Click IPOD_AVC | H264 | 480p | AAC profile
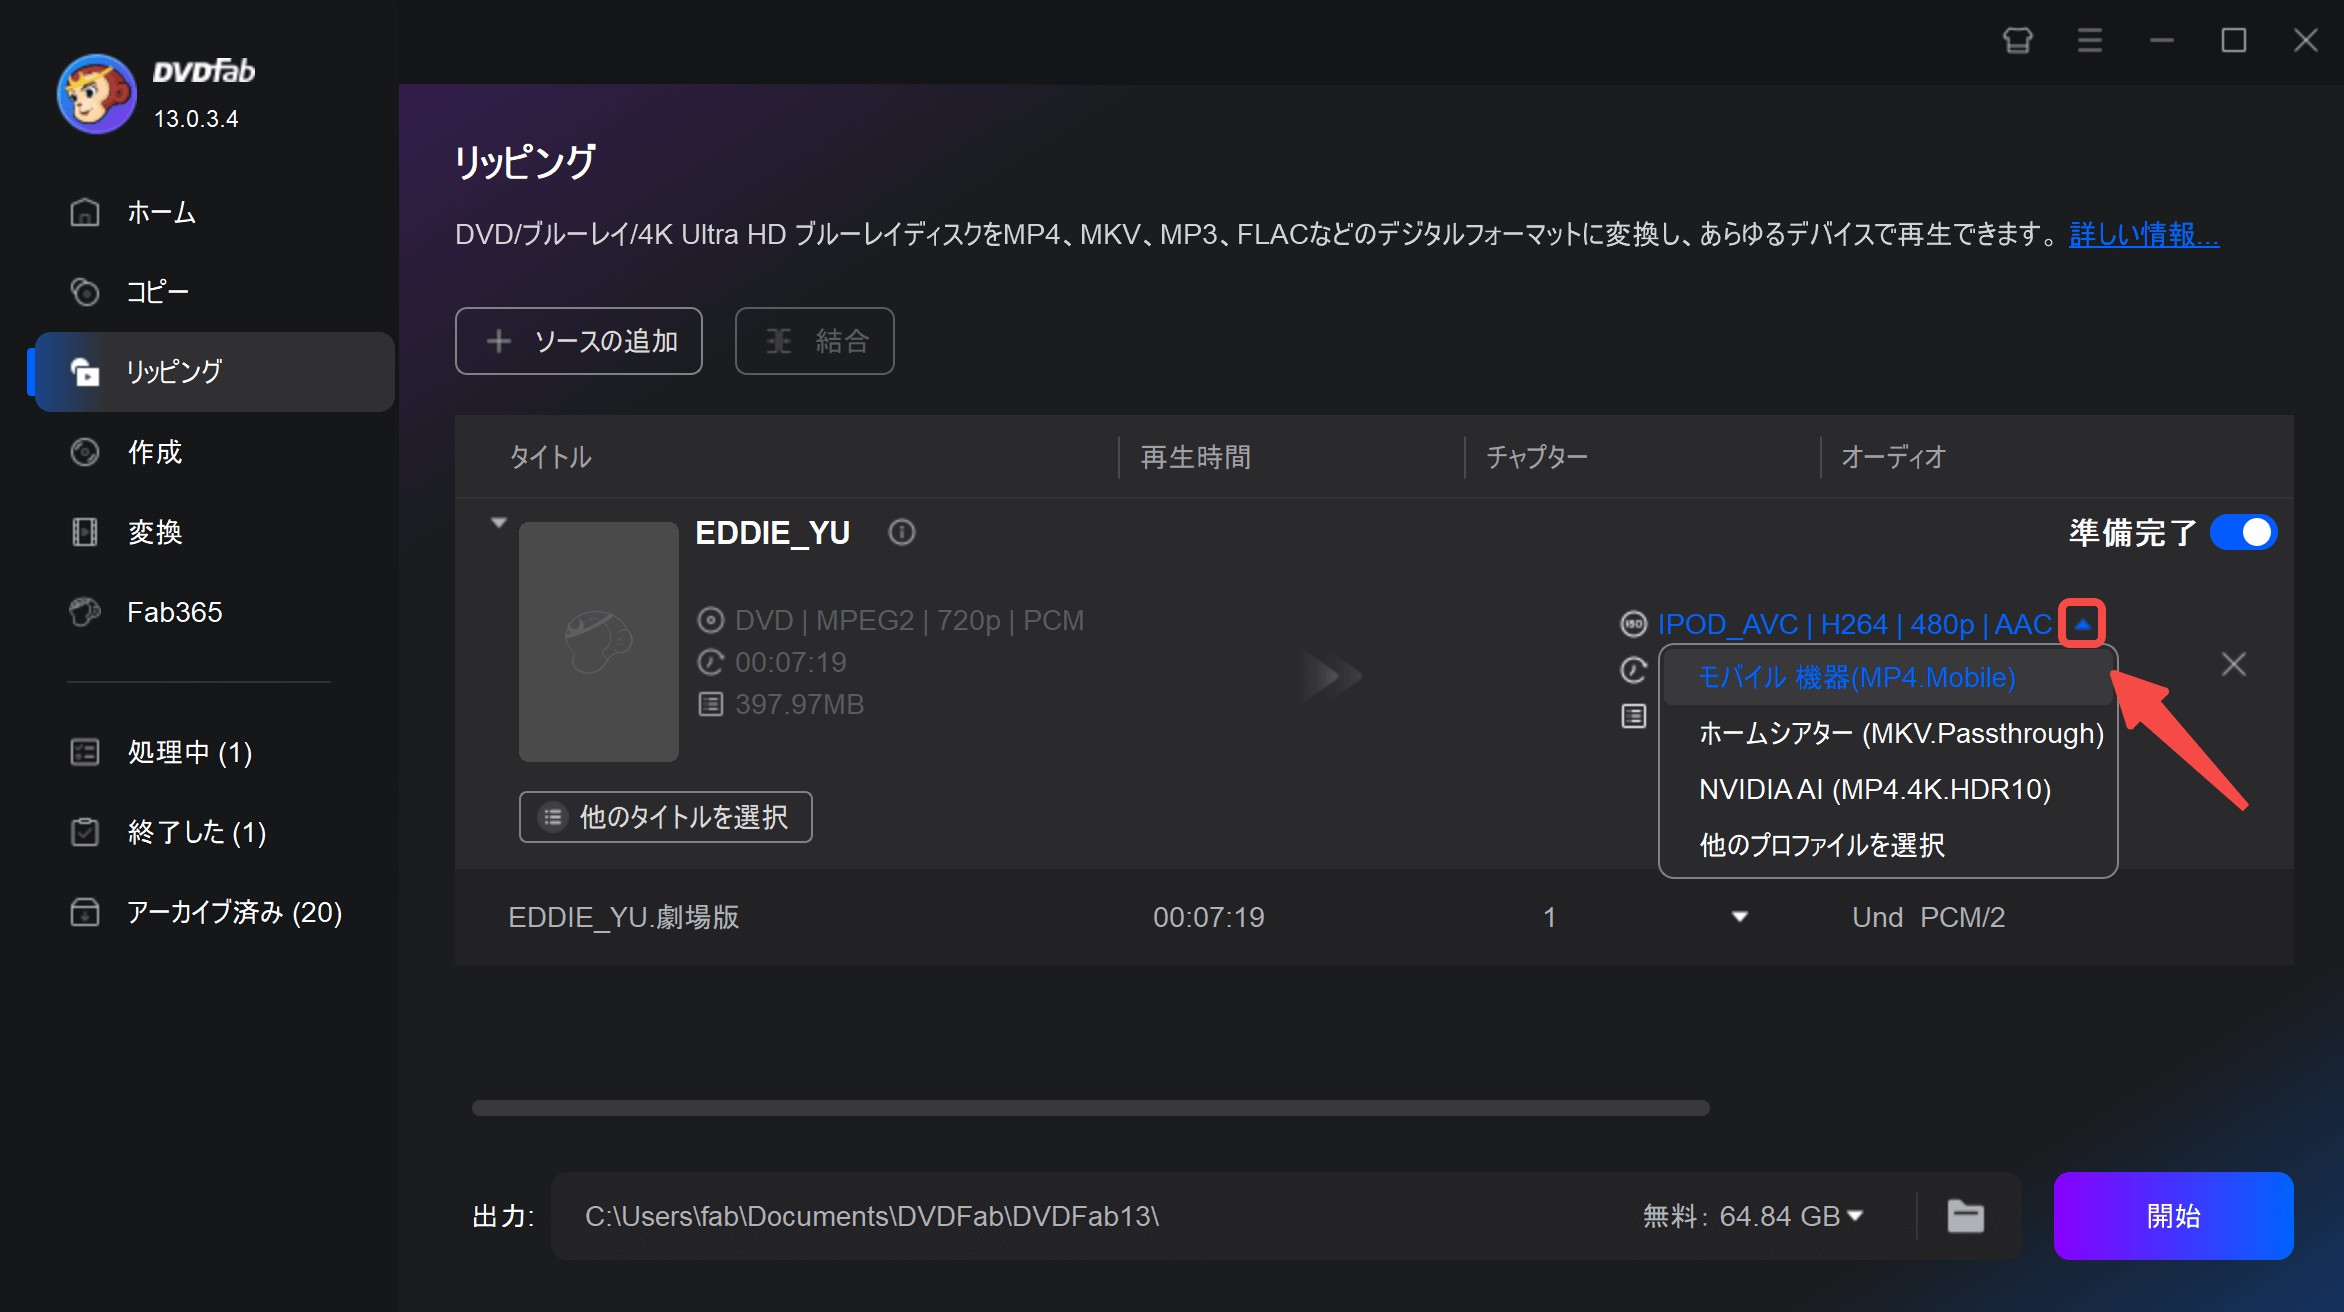 [x=1854, y=624]
